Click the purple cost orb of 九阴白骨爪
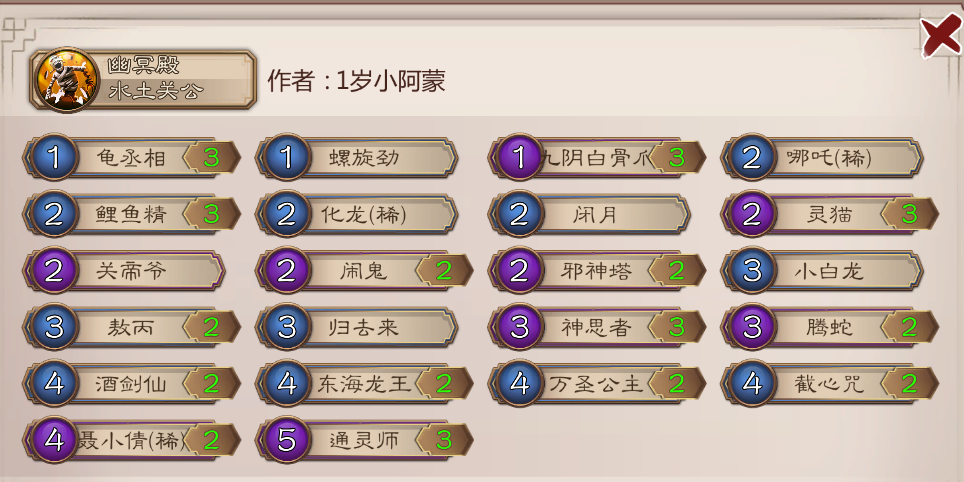964x482 pixels. pos(519,157)
